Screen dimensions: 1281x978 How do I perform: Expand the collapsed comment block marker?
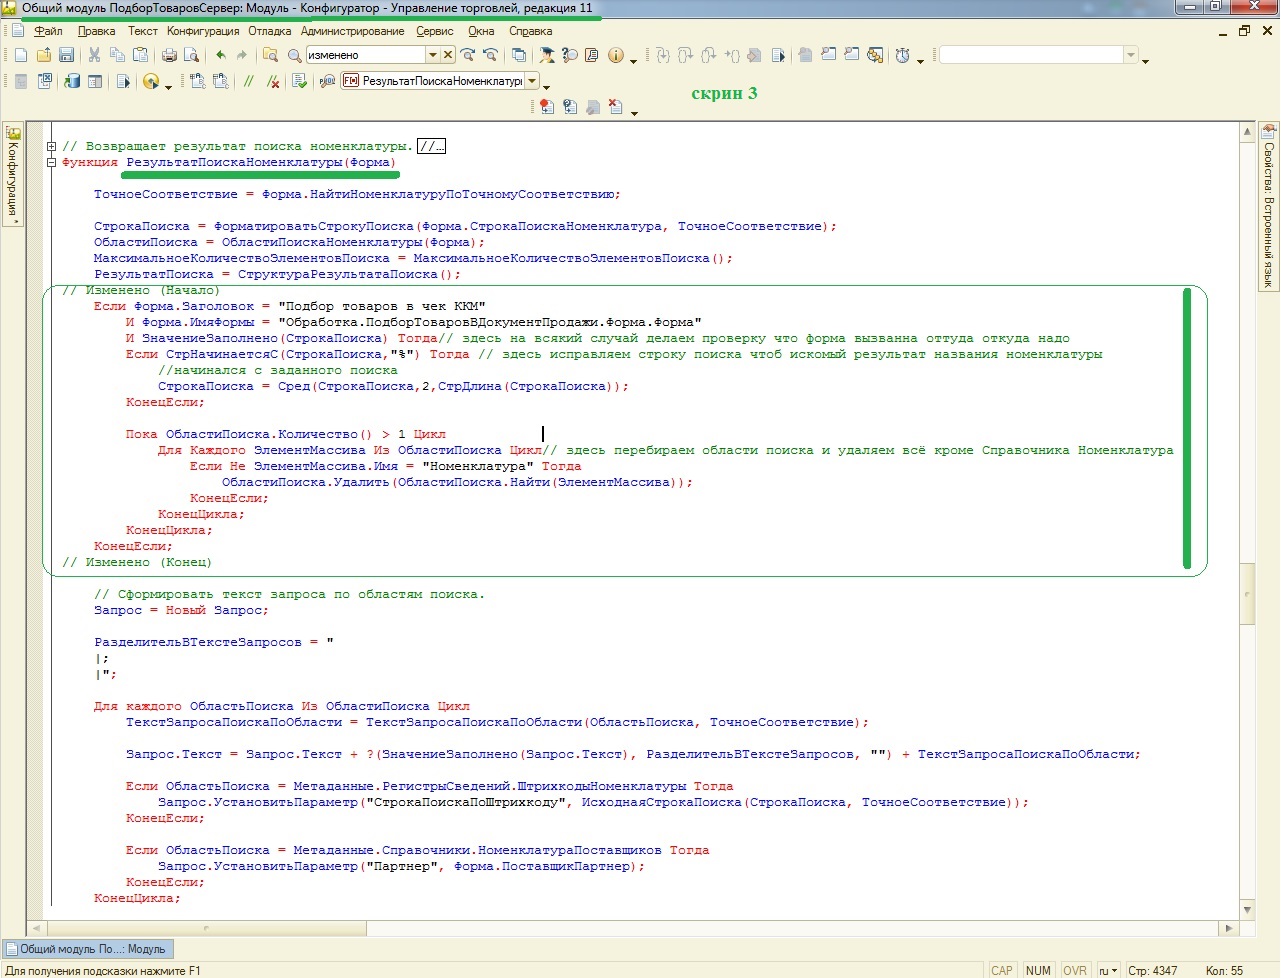51,146
